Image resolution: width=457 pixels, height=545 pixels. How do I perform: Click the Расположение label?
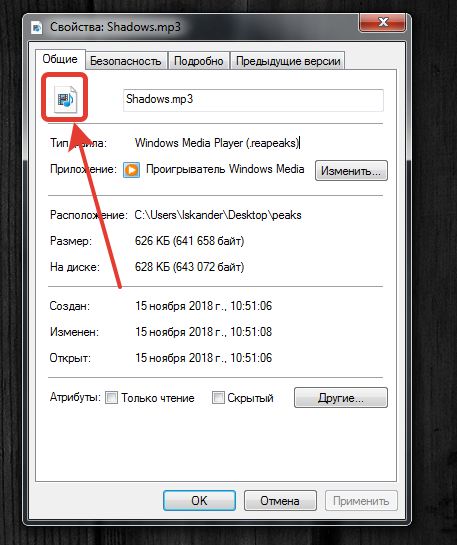pyautogui.click(x=89, y=215)
